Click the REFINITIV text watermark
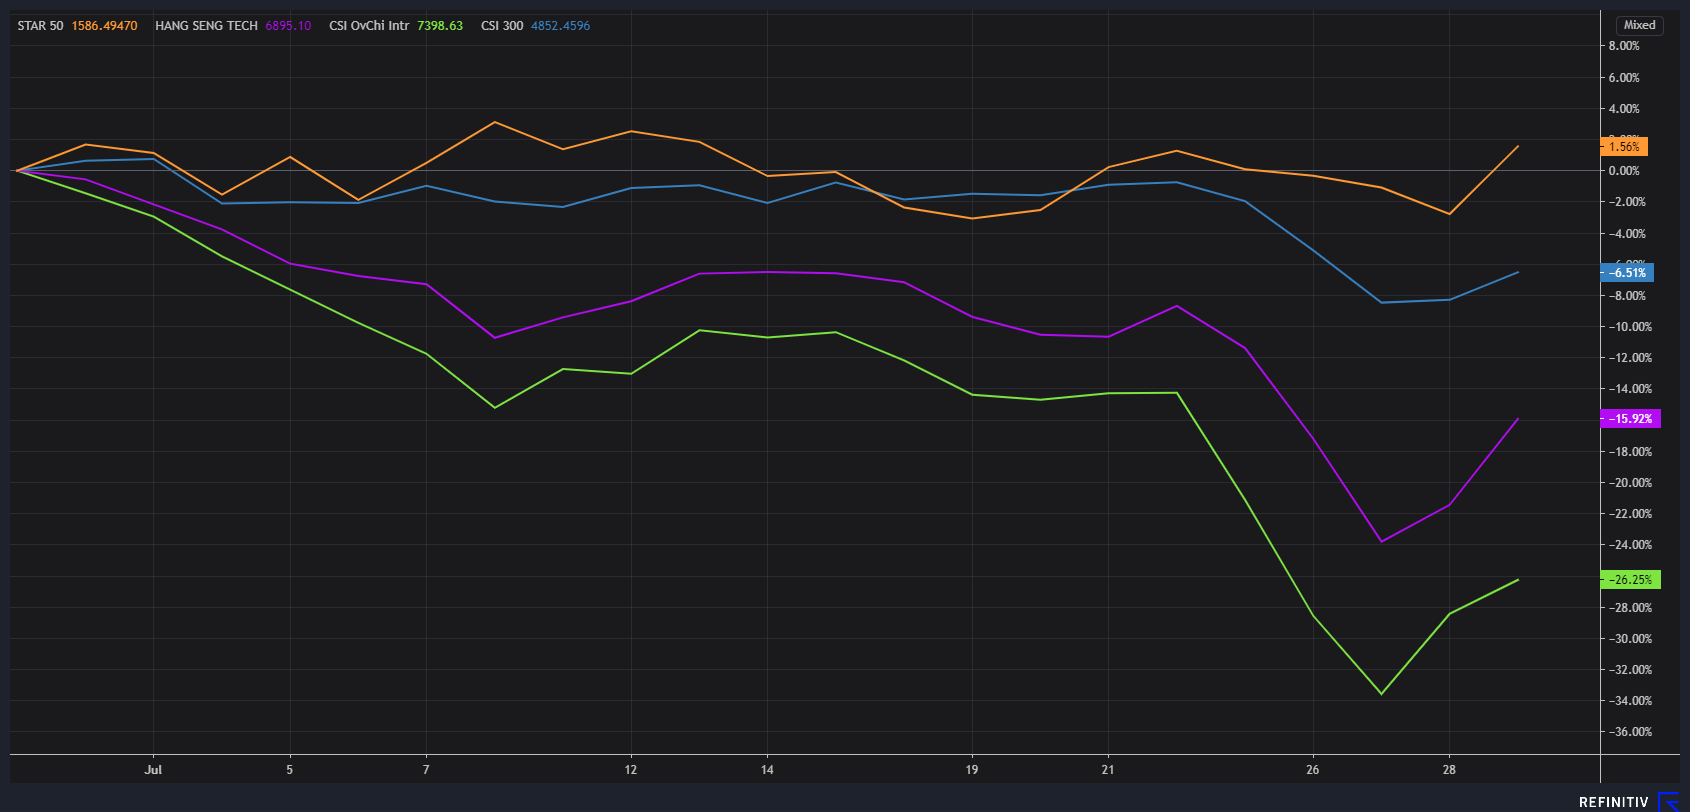Viewport: 1690px width, 812px height. pyautogui.click(x=1613, y=802)
